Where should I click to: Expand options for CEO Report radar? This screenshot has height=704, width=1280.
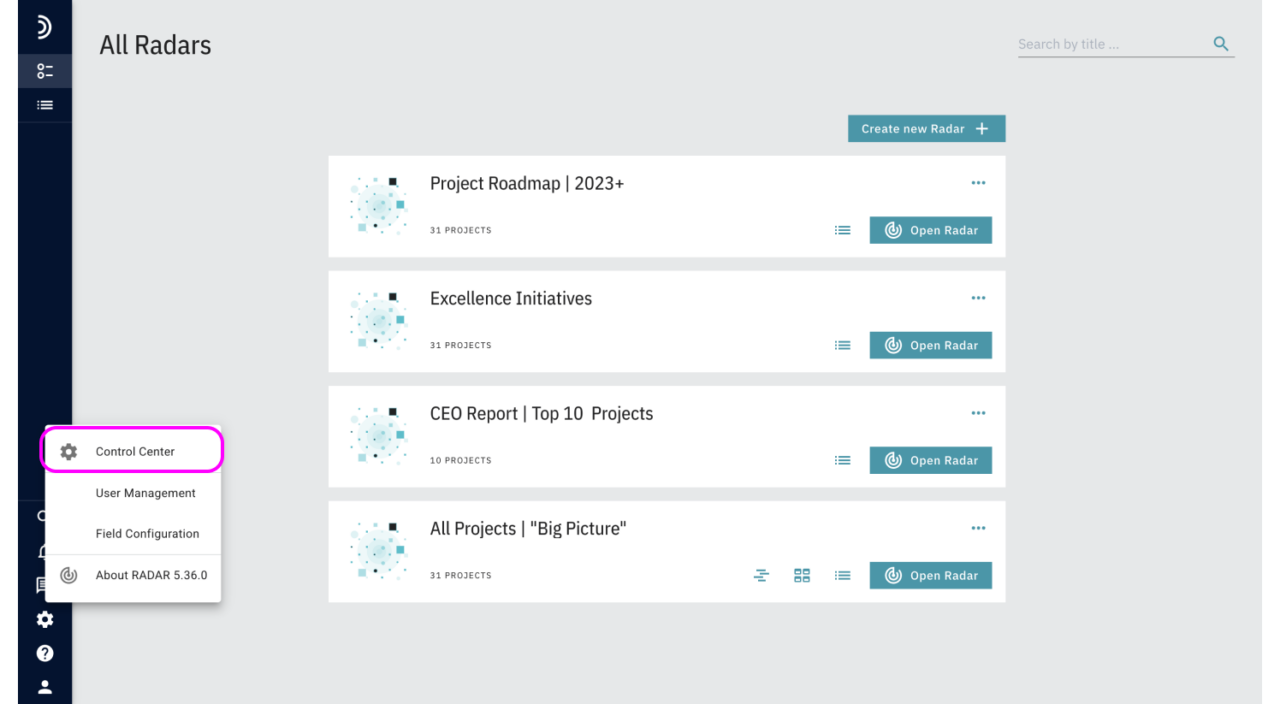tap(978, 413)
